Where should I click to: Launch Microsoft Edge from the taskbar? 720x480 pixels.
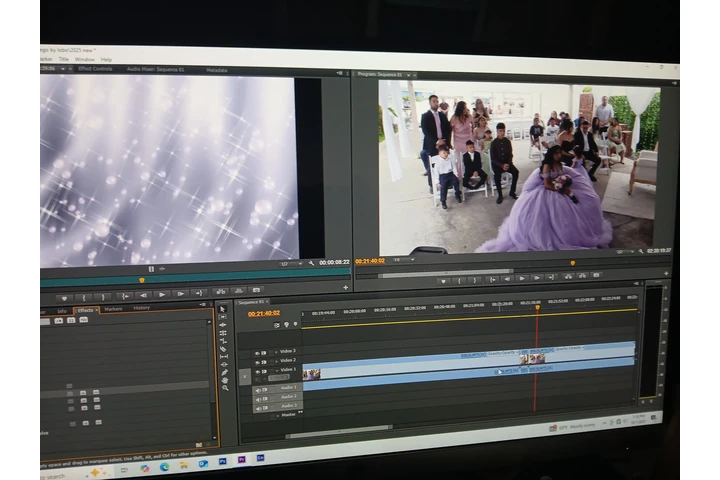pos(164,466)
